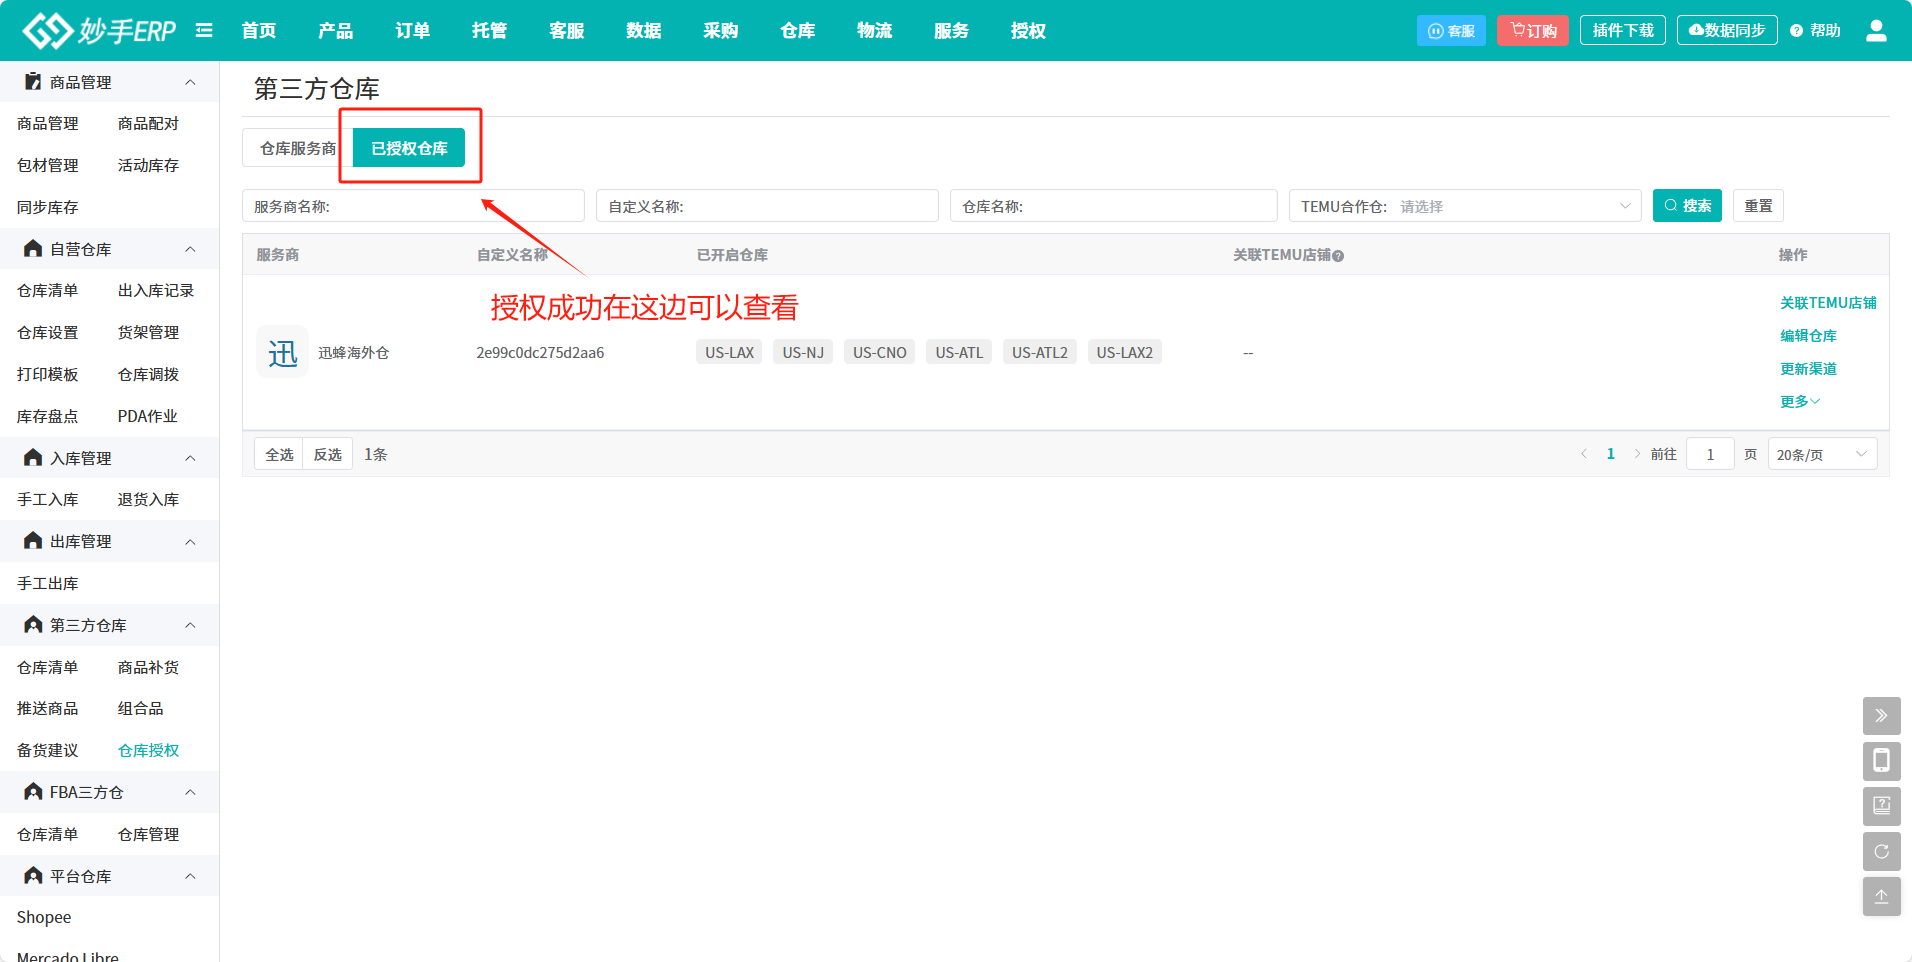Open Shopee under 平台仓库
Image resolution: width=1912 pixels, height=962 pixels.
click(44, 917)
